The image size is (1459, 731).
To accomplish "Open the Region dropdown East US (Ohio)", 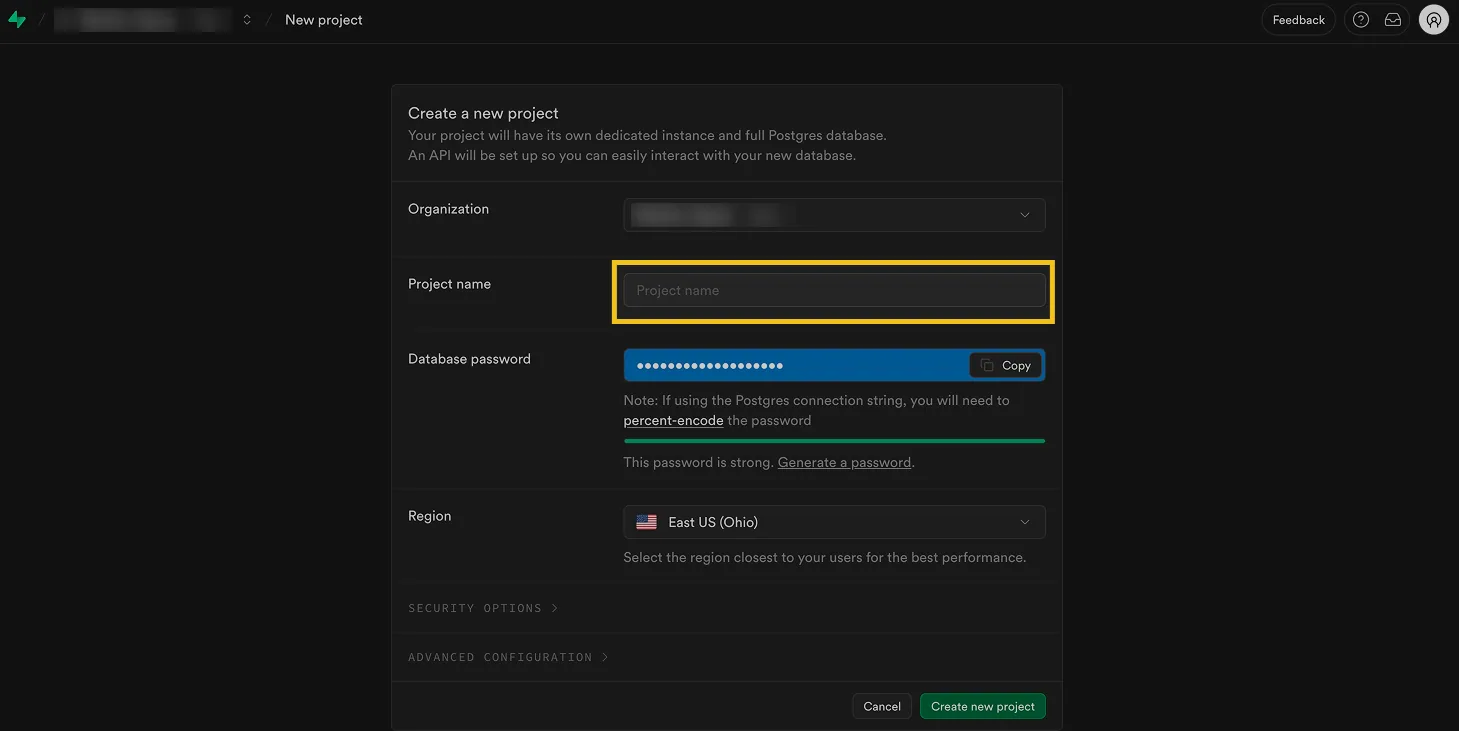I will 834,522.
